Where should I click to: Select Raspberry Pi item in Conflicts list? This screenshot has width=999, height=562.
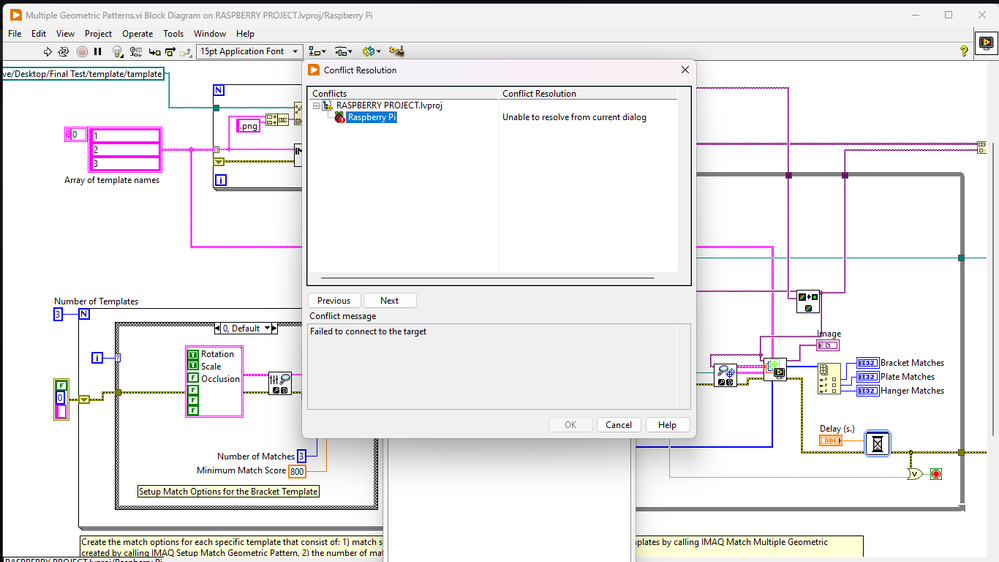pyautogui.click(x=371, y=117)
